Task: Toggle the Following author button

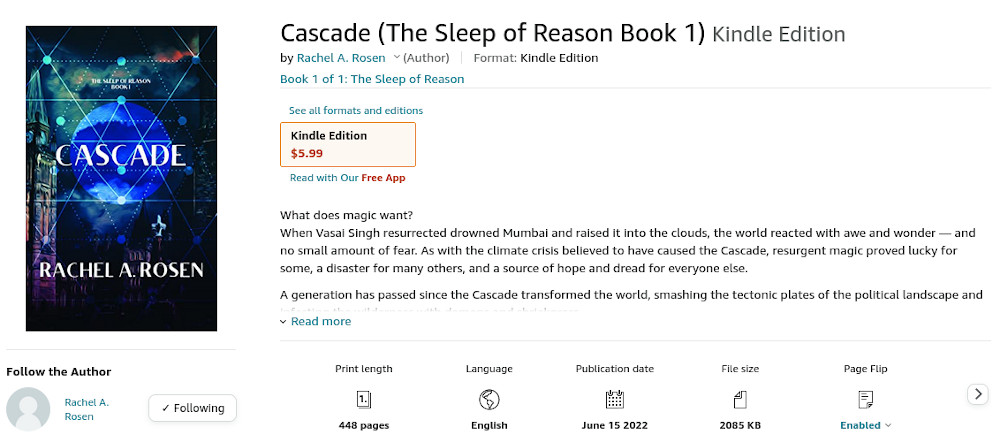Action: [x=193, y=408]
